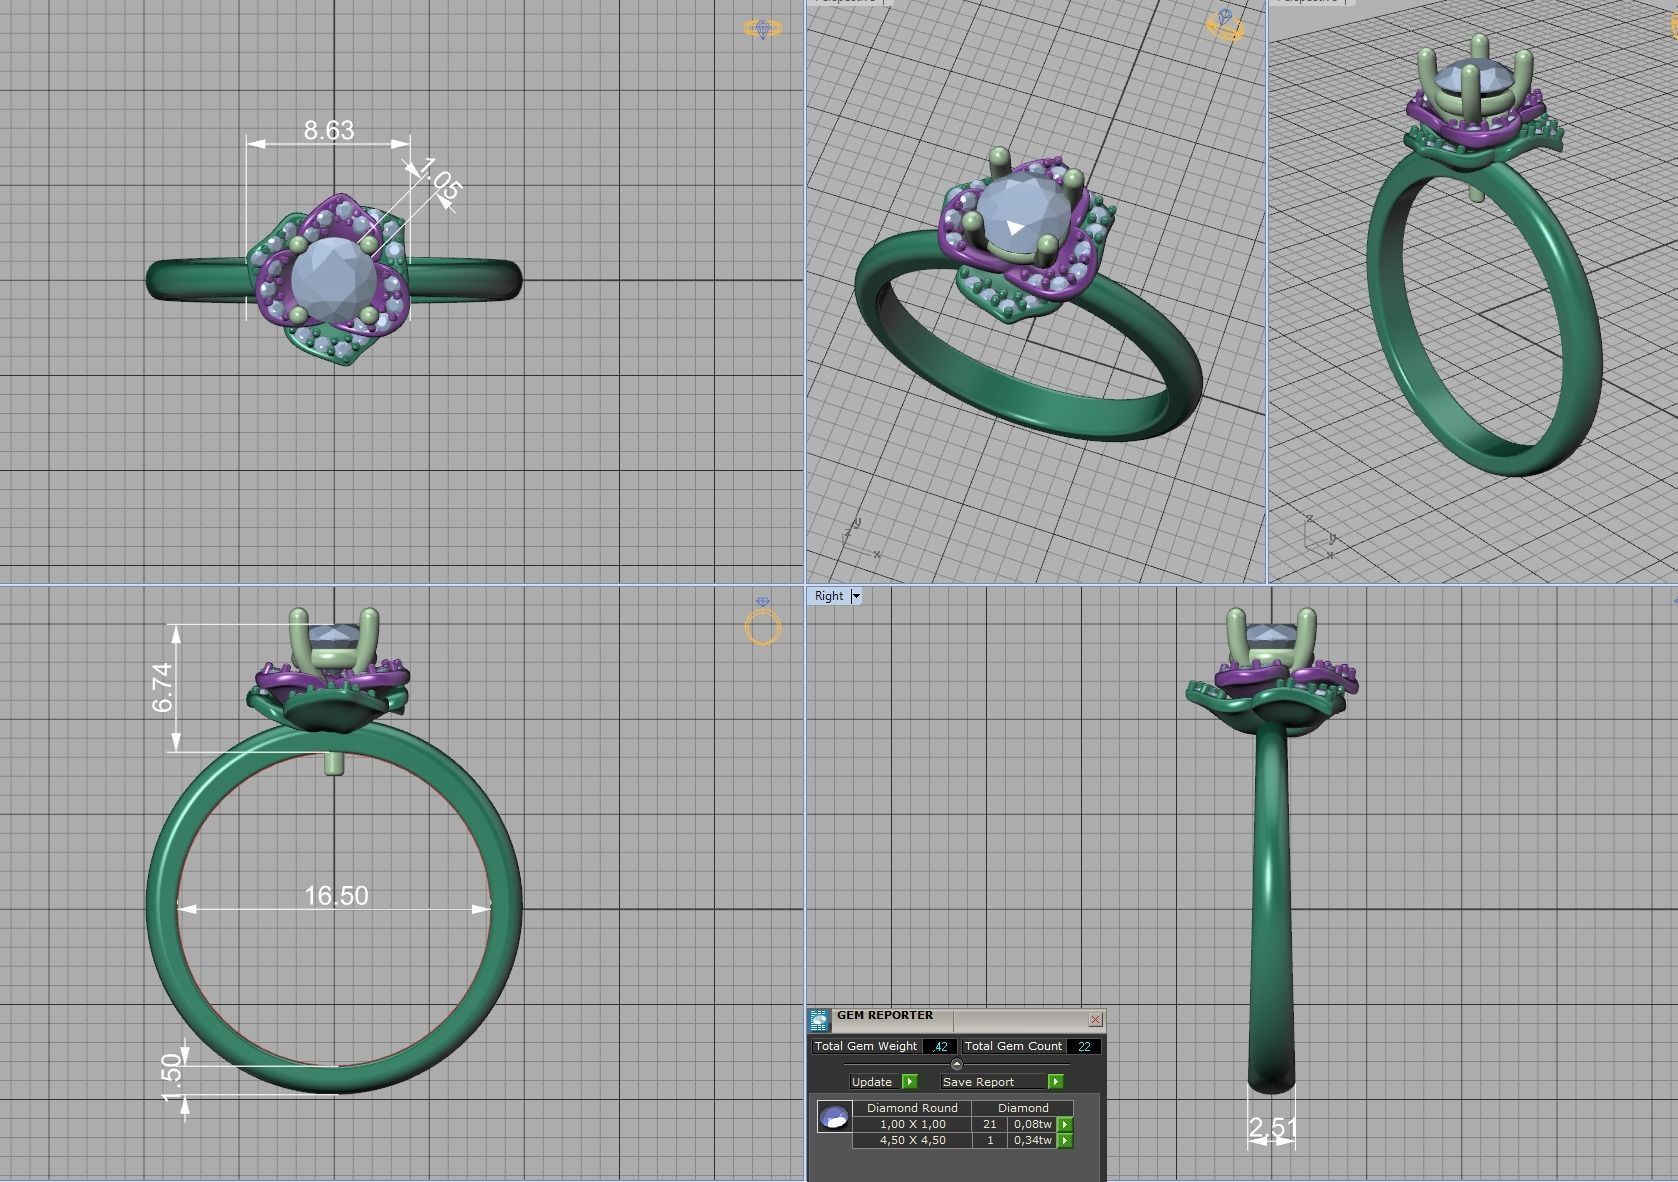Viewport: 1678px width, 1182px height.
Task: Open the Right viewport dropdown arrow
Action: 856,597
